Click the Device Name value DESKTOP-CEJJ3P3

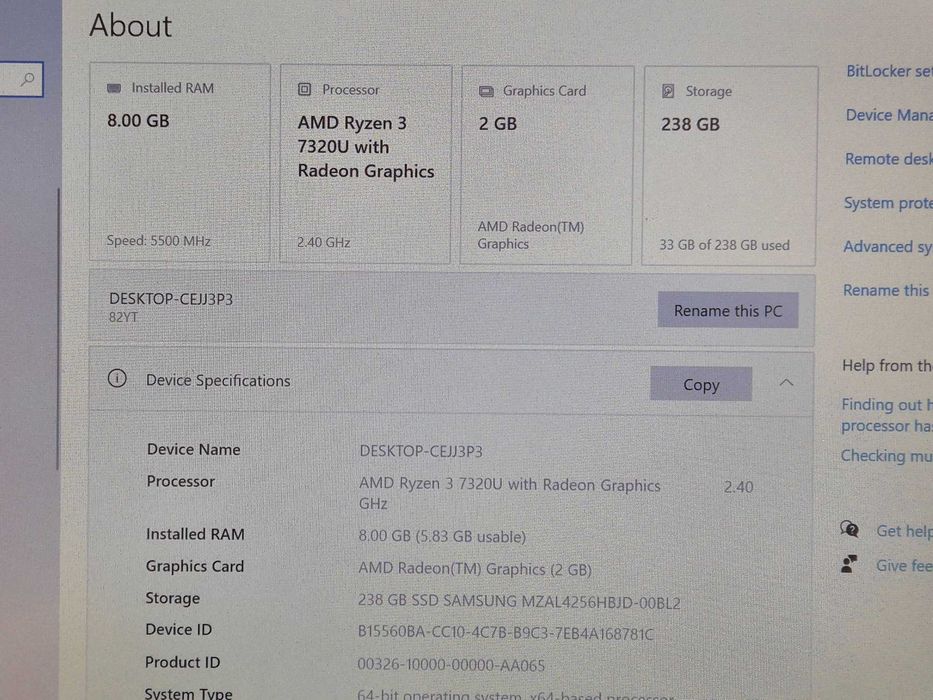coord(421,451)
